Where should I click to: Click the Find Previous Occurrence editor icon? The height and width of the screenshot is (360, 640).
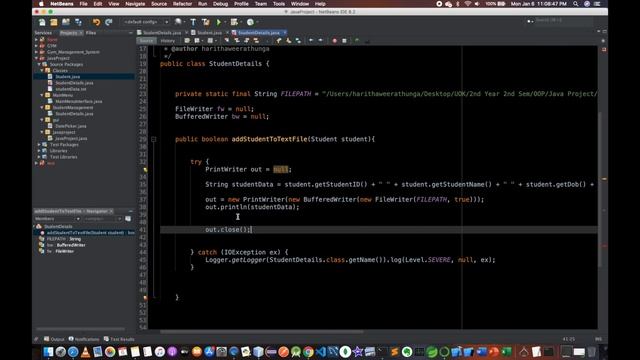(x=237, y=40)
